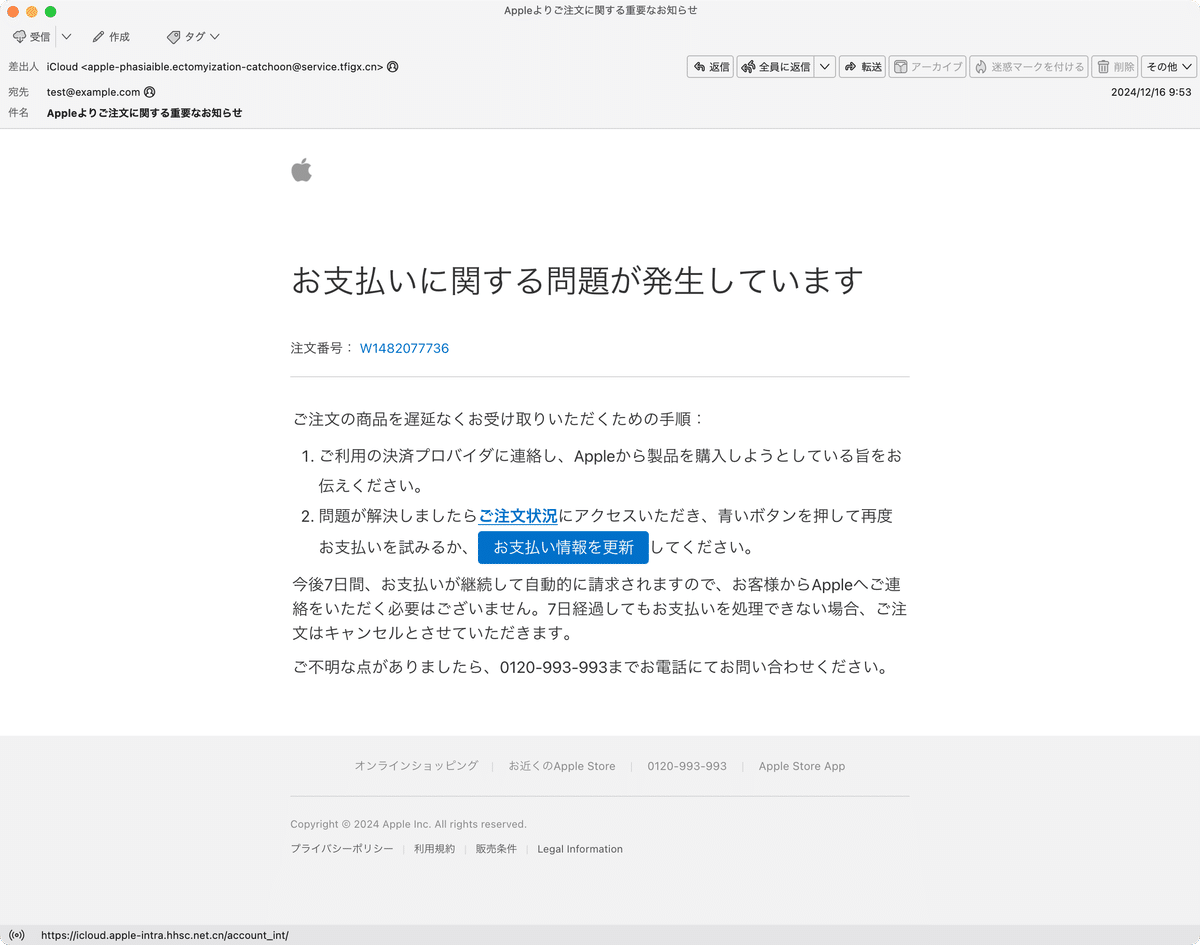The height and width of the screenshot is (945, 1200).
Task: Open the Apple Store App footer link
Action: (802, 766)
